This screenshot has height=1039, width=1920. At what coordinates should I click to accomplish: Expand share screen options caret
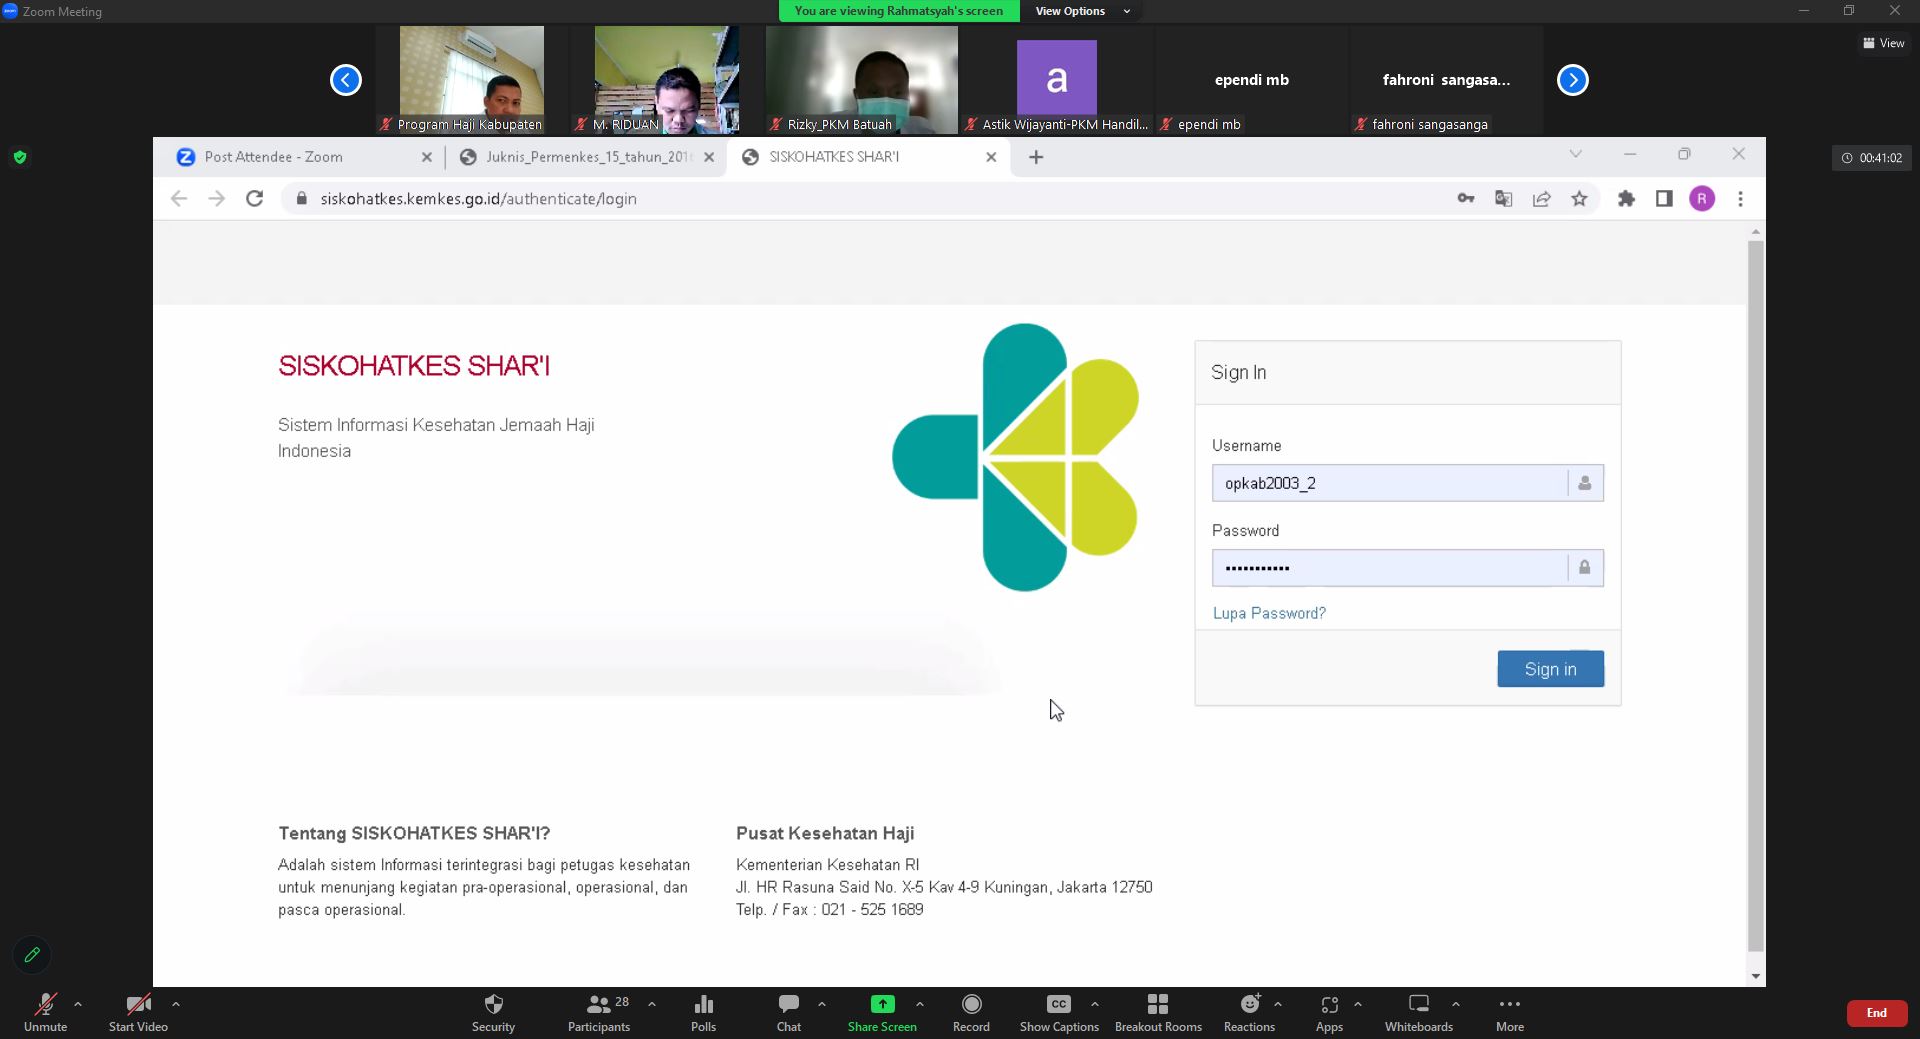[x=920, y=1004]
